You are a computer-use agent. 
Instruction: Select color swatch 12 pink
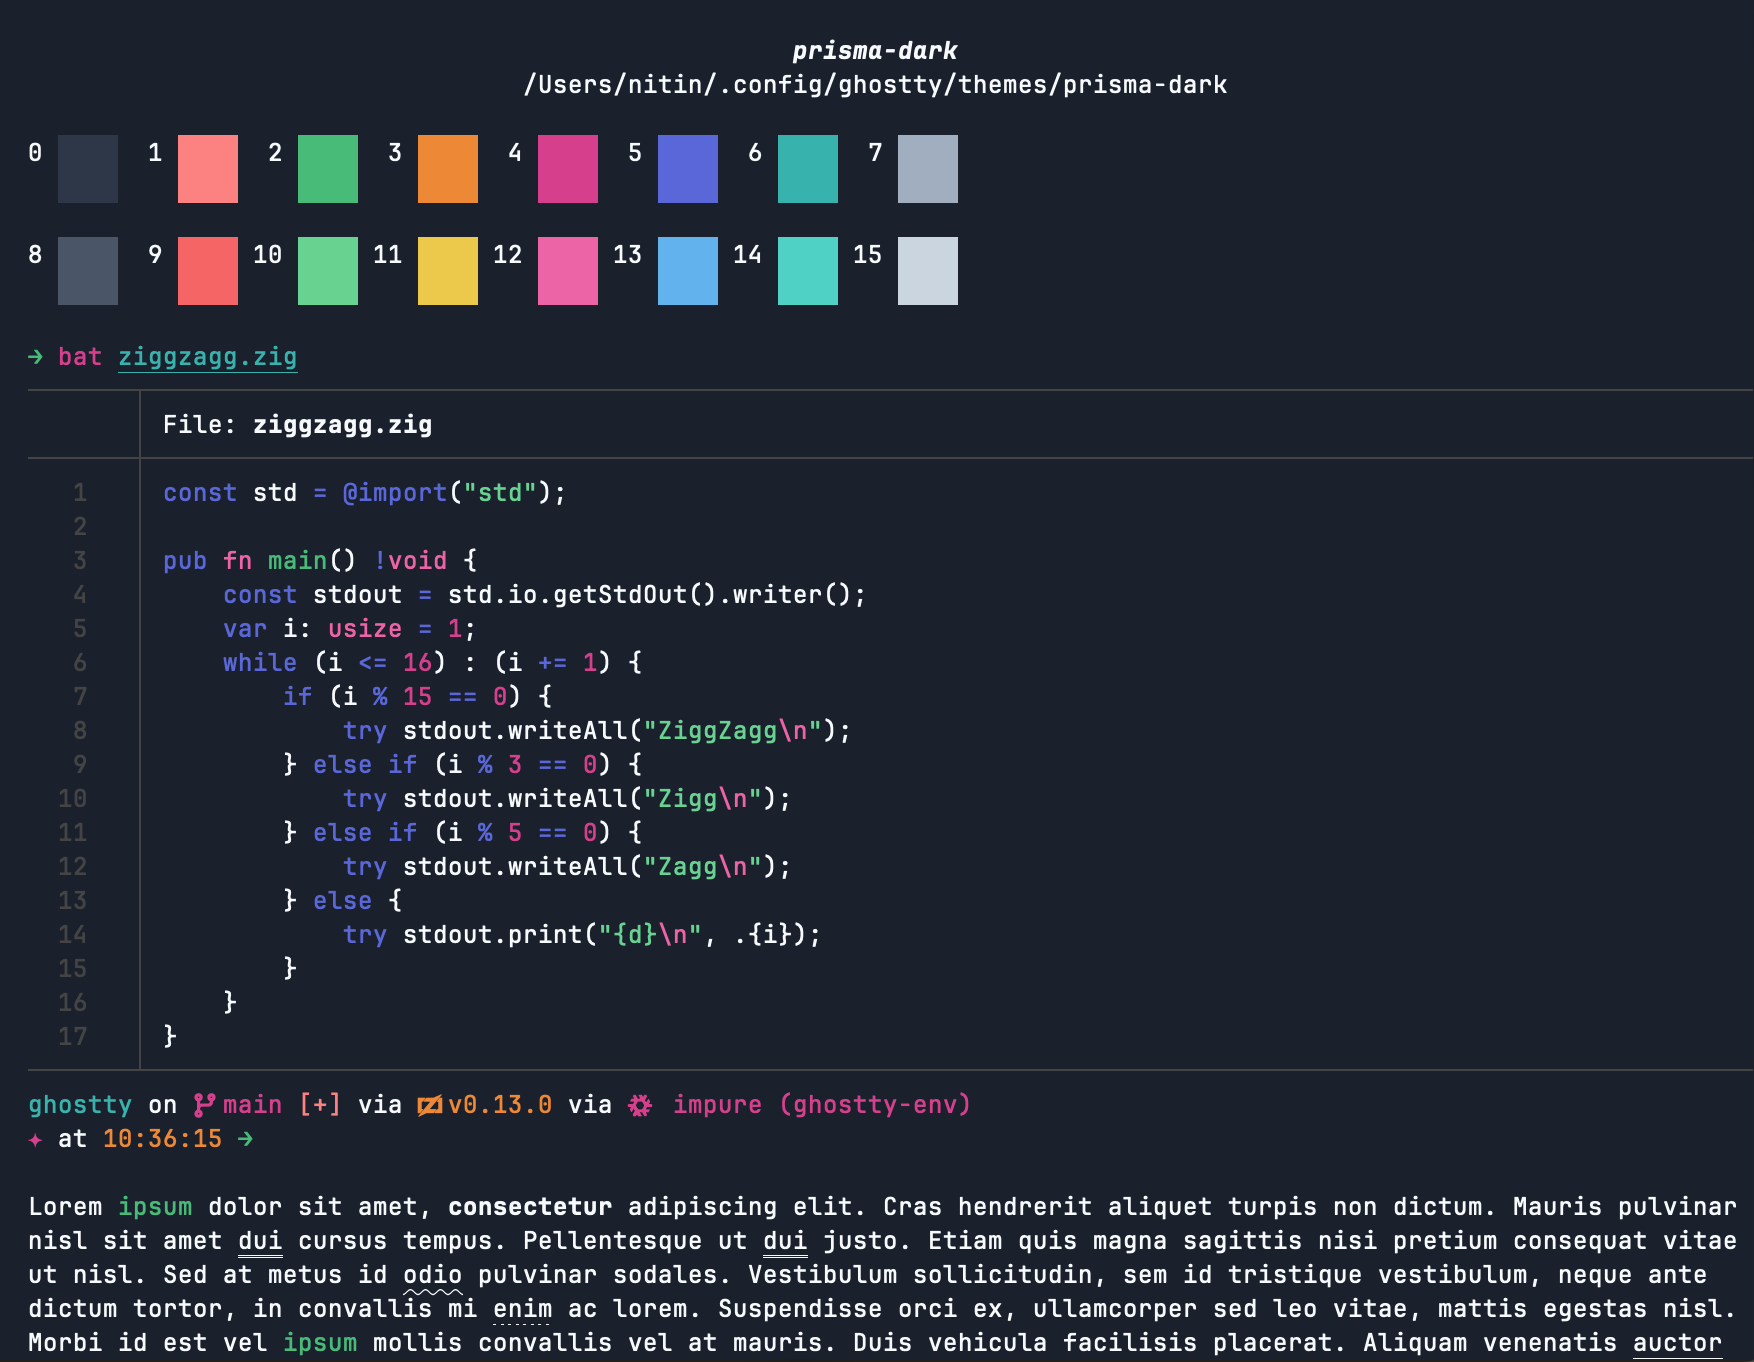[x=568, y=271]
